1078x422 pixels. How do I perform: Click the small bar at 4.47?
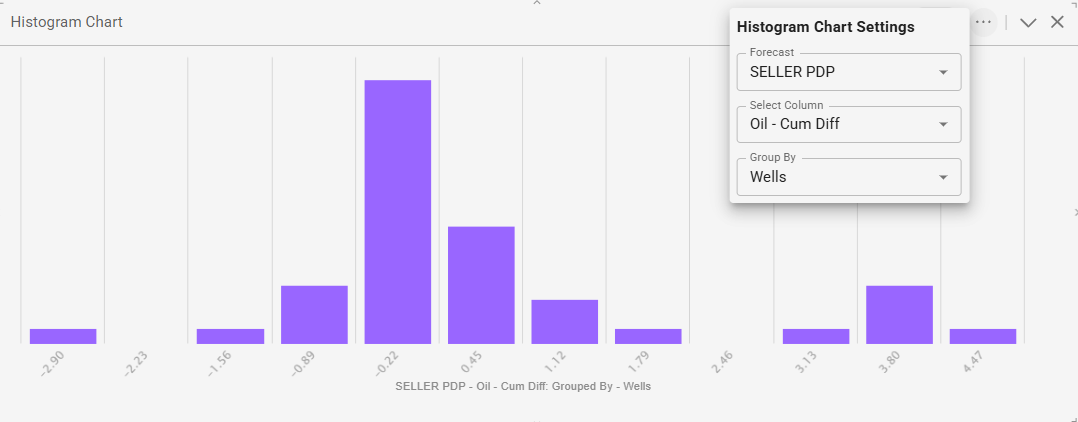point(983,336)
